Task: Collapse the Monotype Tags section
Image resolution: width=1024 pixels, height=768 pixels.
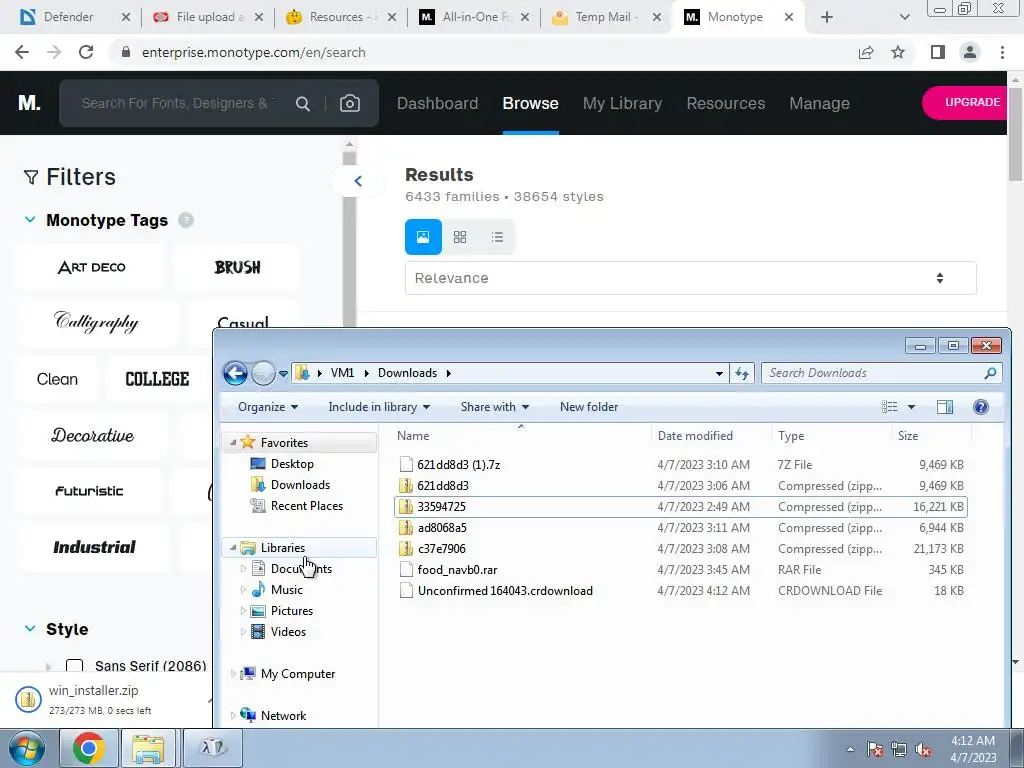Action: (x=30, y=220)
